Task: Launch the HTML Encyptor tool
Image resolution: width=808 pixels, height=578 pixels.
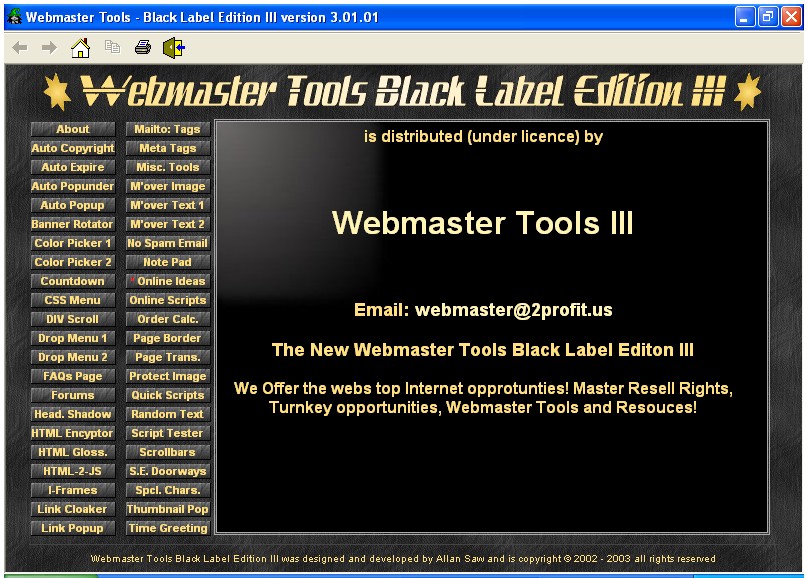Action: (x=73, y=433)
